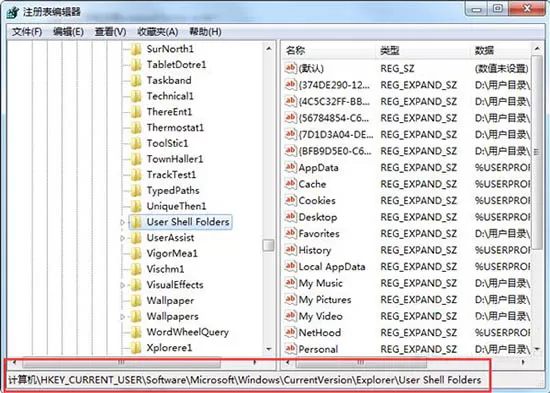Click the value list scroll down arrow
The height and width of the screenshot is (393, 550).
click(537, 349)
